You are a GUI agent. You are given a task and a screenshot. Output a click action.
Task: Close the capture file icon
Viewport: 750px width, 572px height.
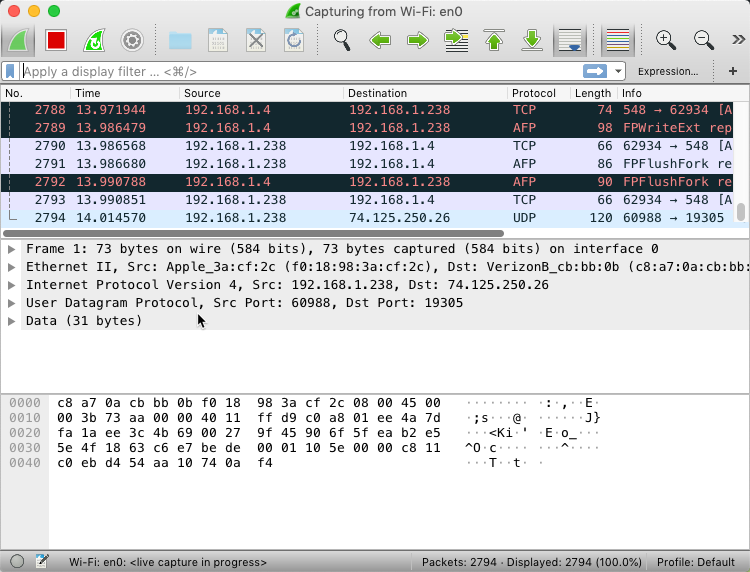click(x=256, y=40)
